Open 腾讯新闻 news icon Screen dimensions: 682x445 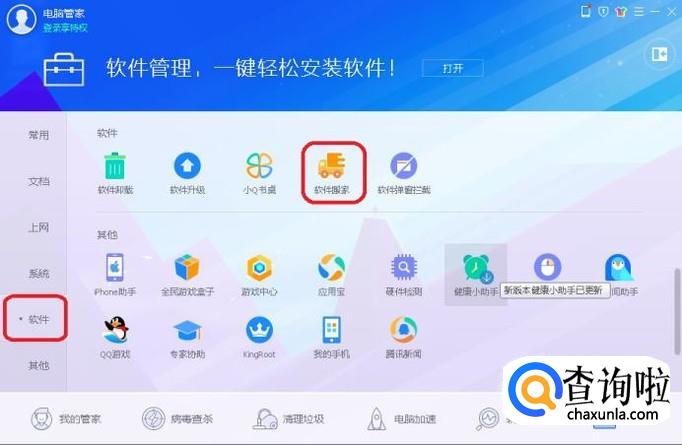pyautogui.click(x=404, y=330)
